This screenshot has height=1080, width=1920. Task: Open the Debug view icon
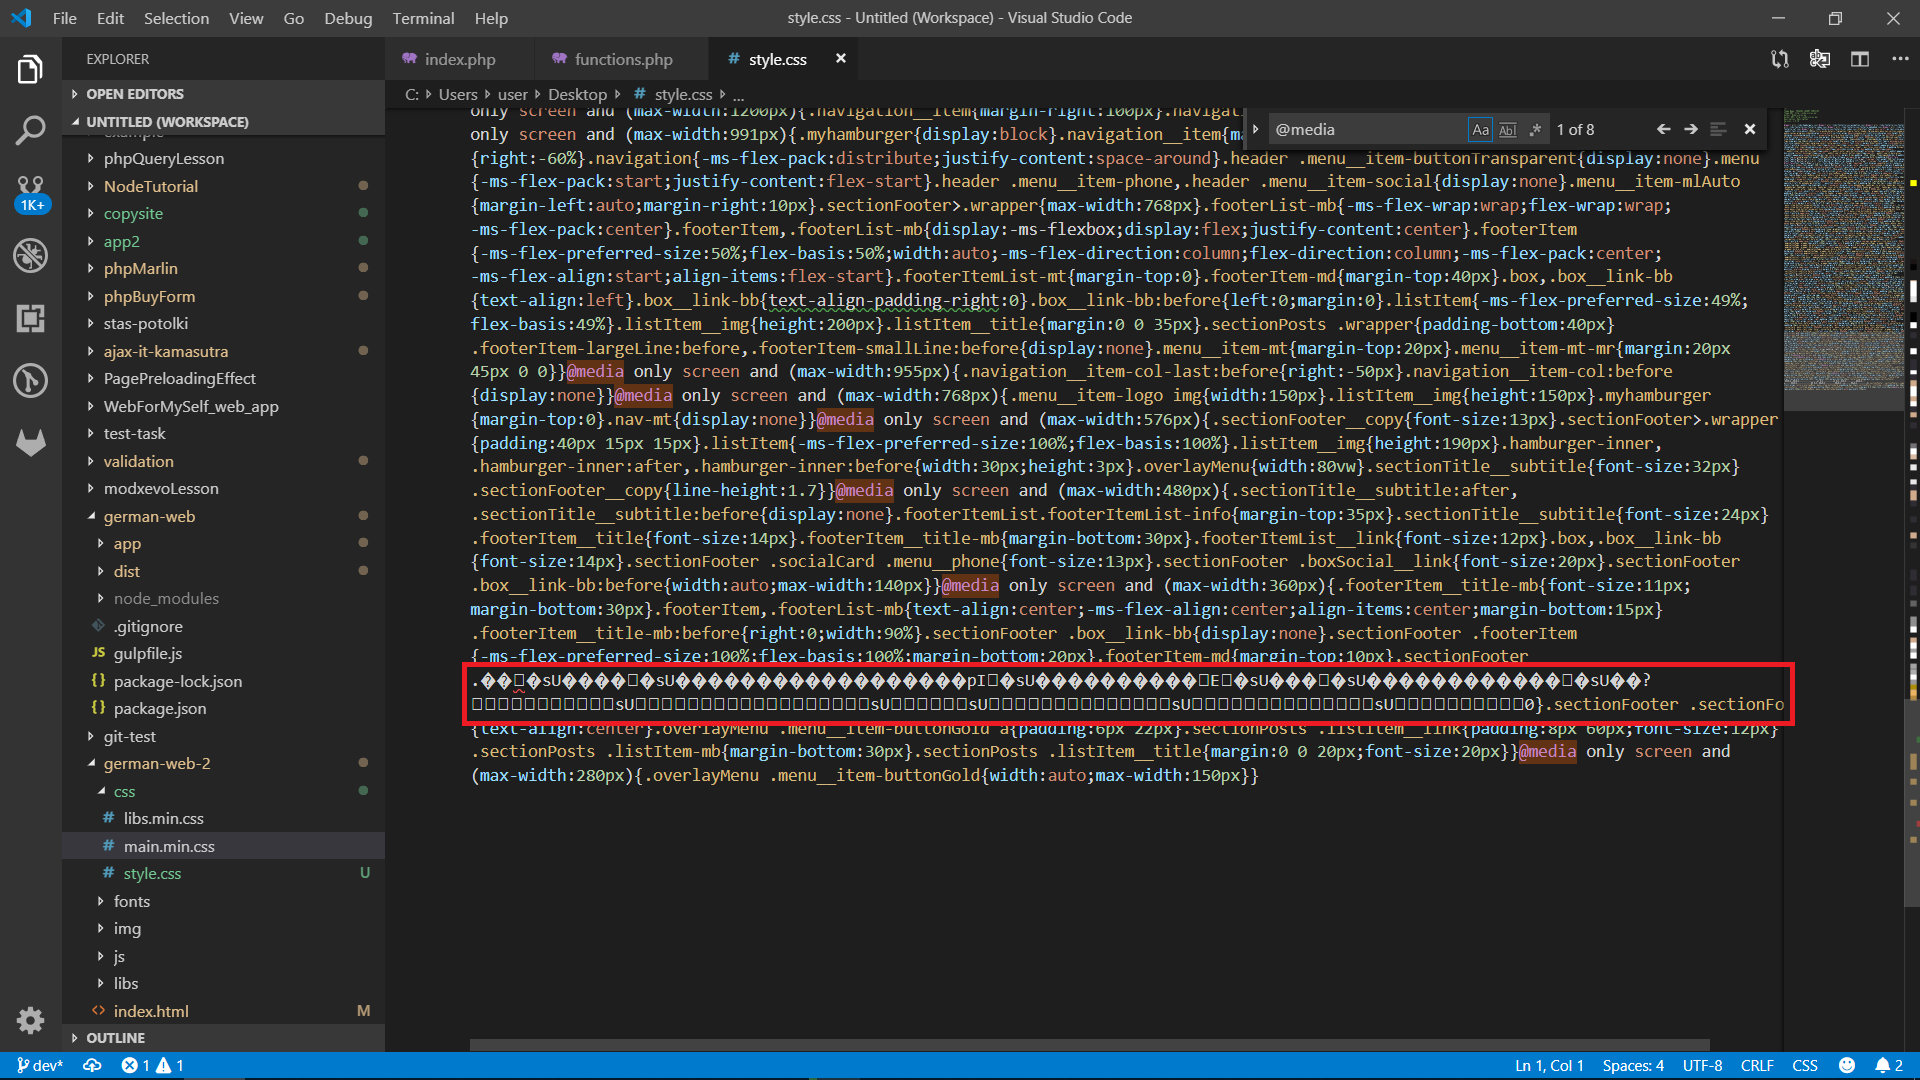click(x=30, y=255)
